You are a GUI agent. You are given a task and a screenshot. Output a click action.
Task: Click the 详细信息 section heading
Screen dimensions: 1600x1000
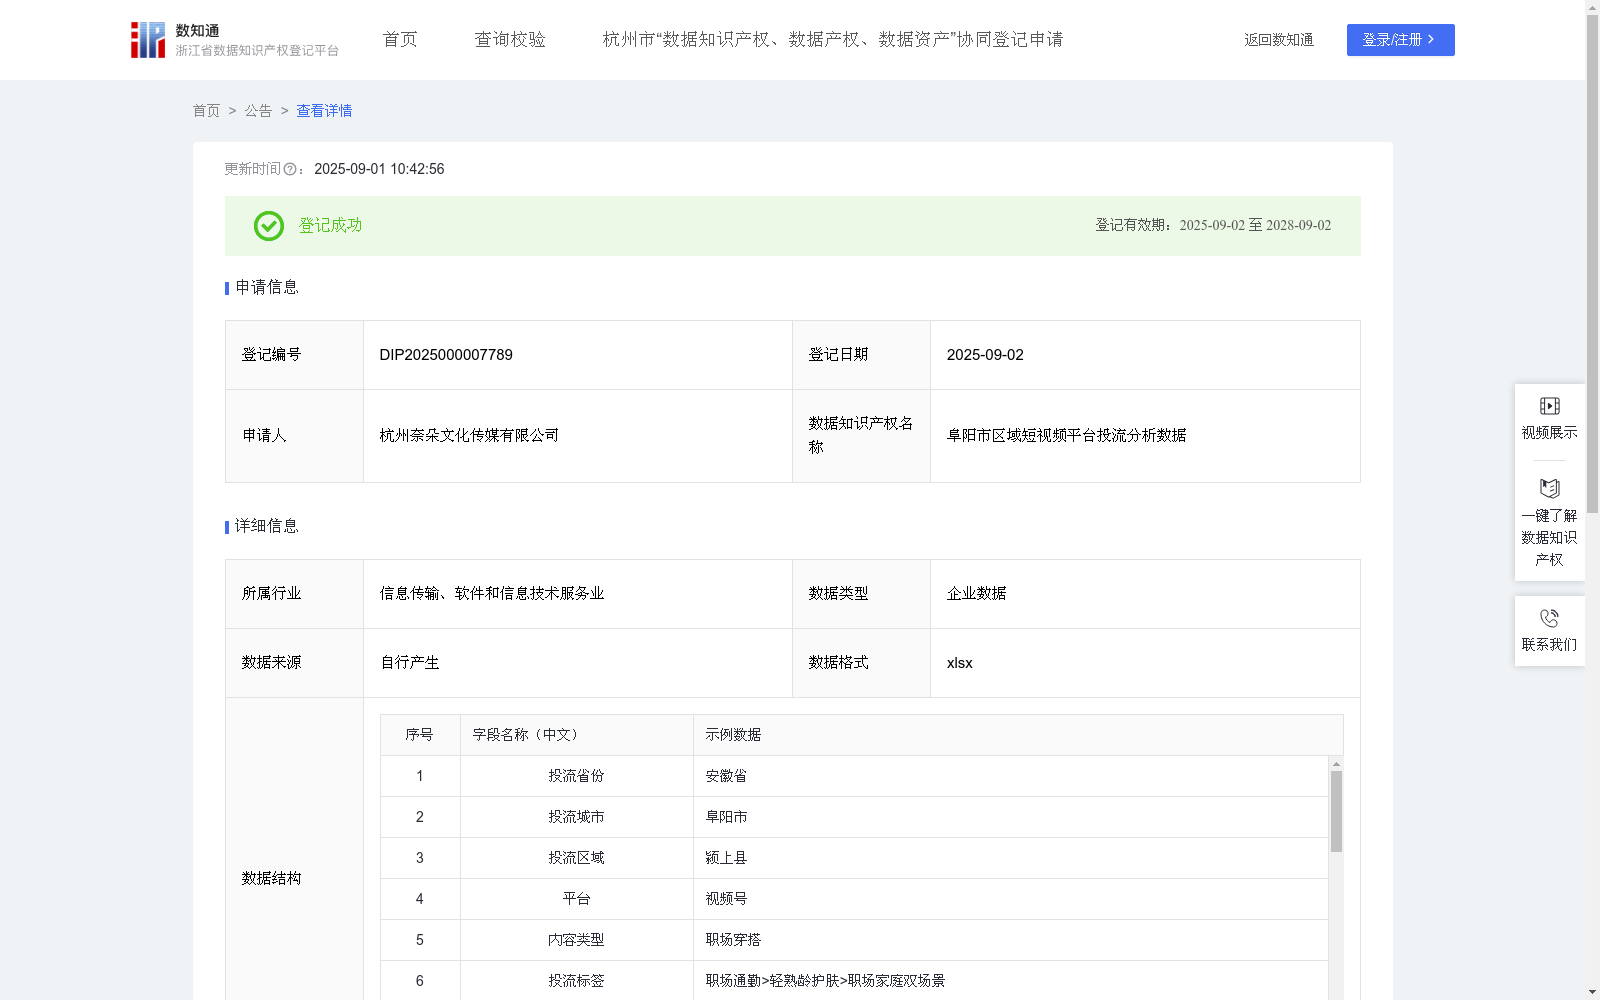[266, 527]
